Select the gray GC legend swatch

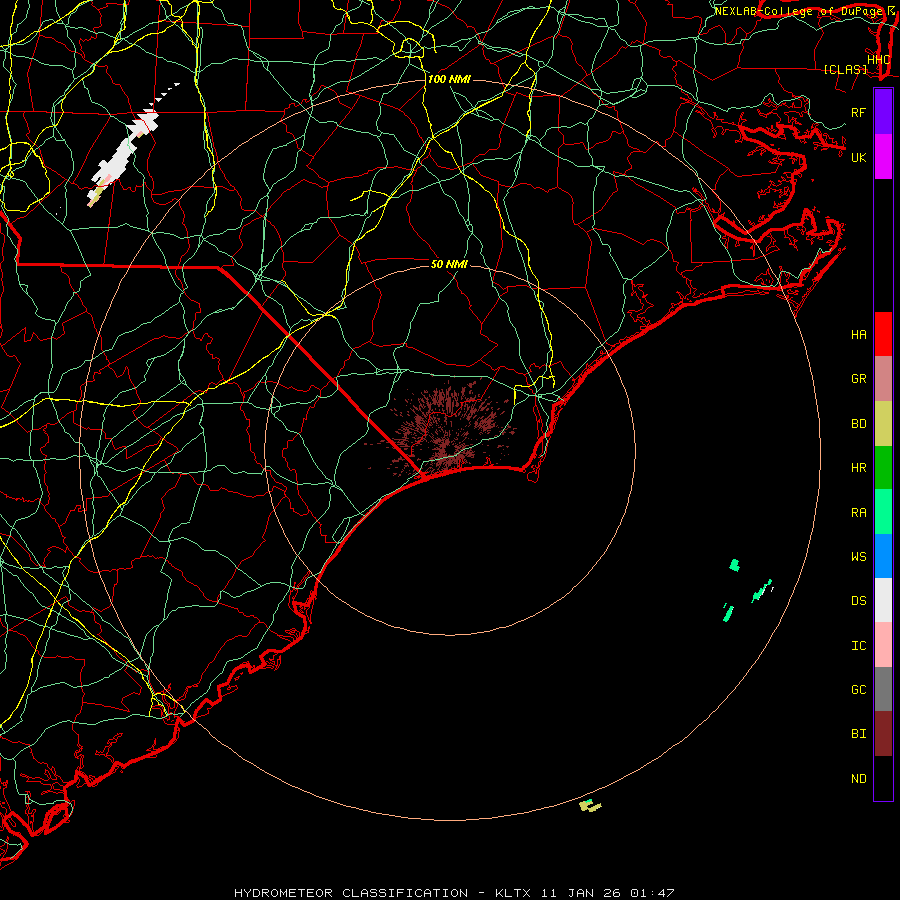click(883, 689)
